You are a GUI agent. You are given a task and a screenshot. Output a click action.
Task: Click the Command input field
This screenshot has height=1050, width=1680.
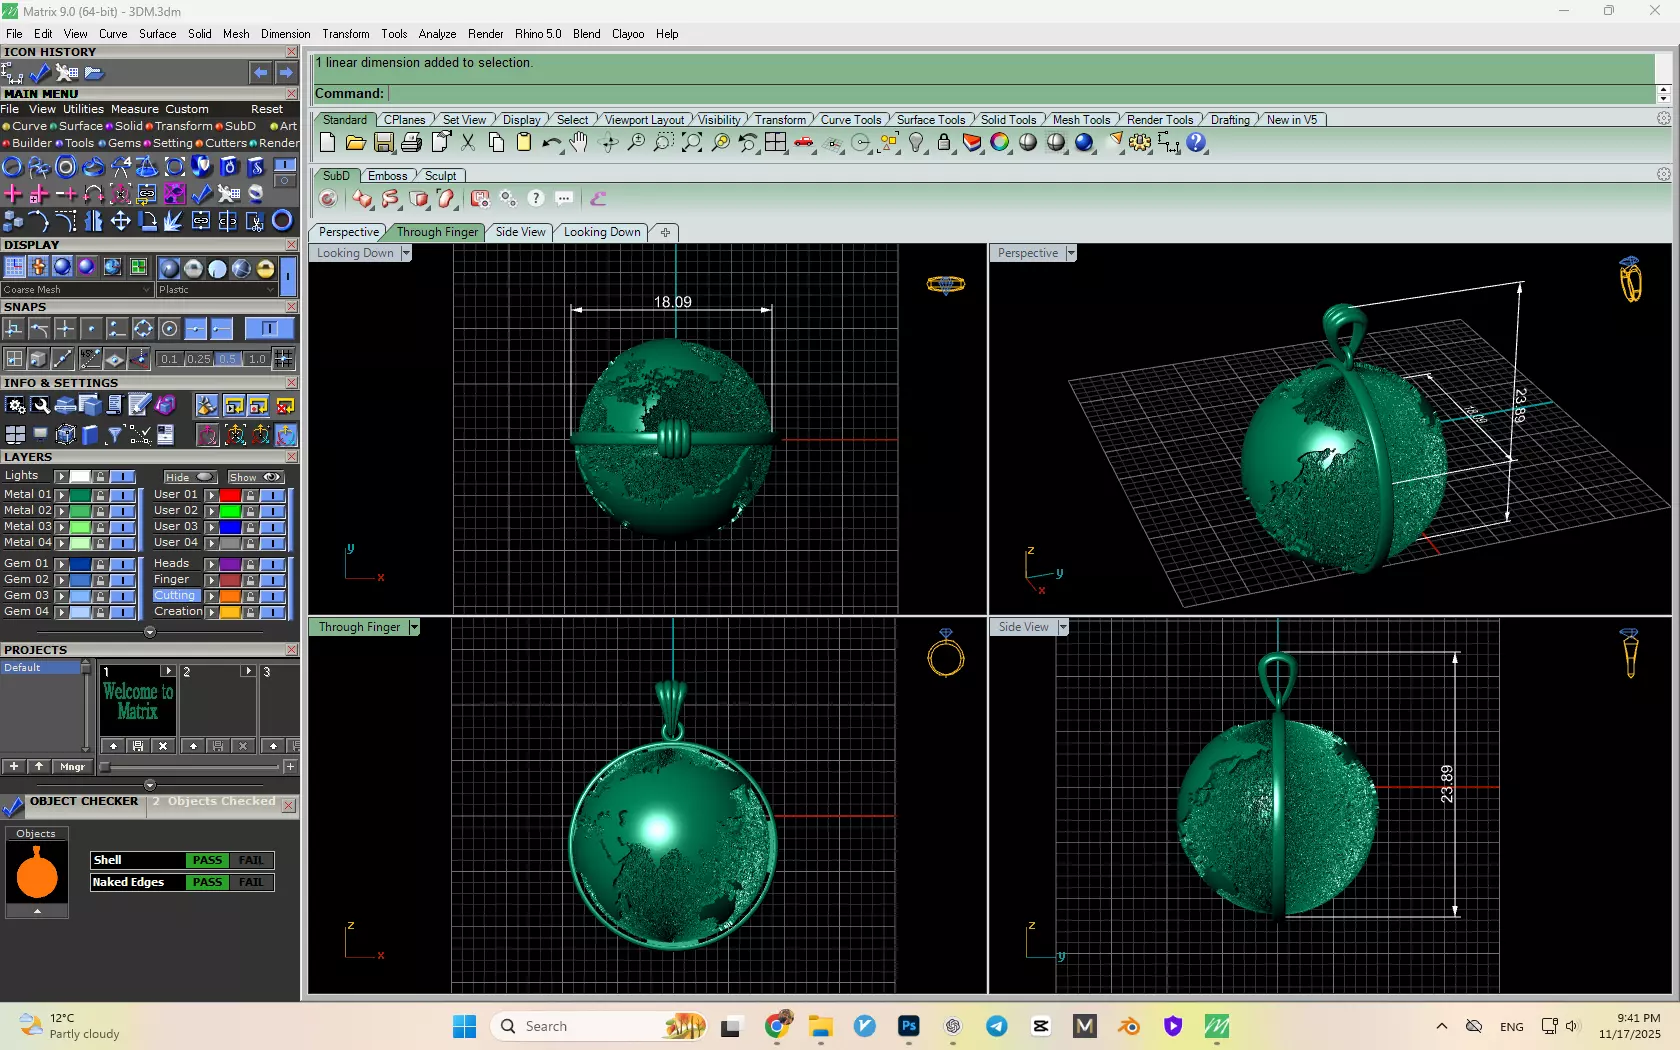[x=1020, y=93]
